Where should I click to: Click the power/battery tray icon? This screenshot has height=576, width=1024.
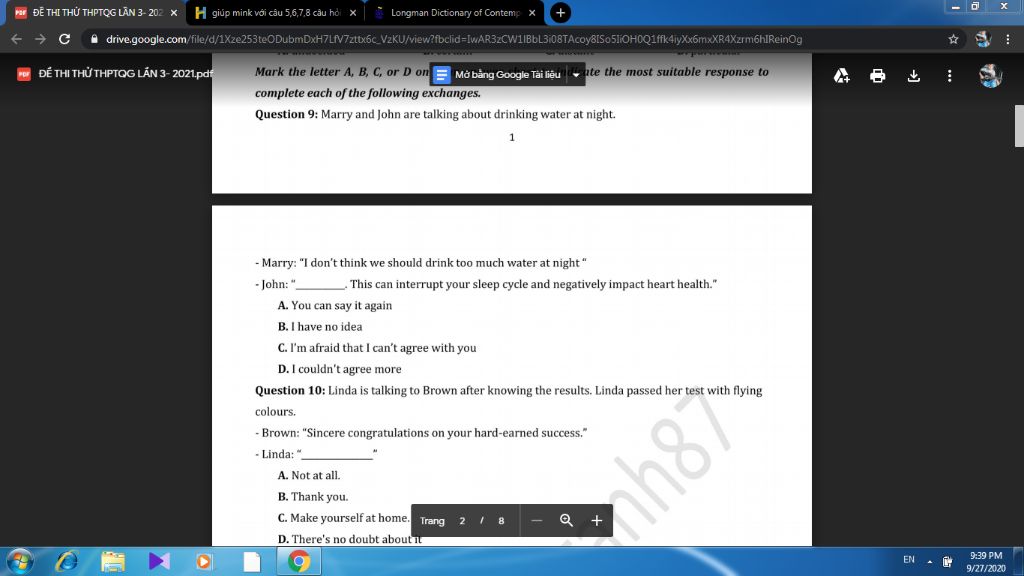click(x=948, y=561)
